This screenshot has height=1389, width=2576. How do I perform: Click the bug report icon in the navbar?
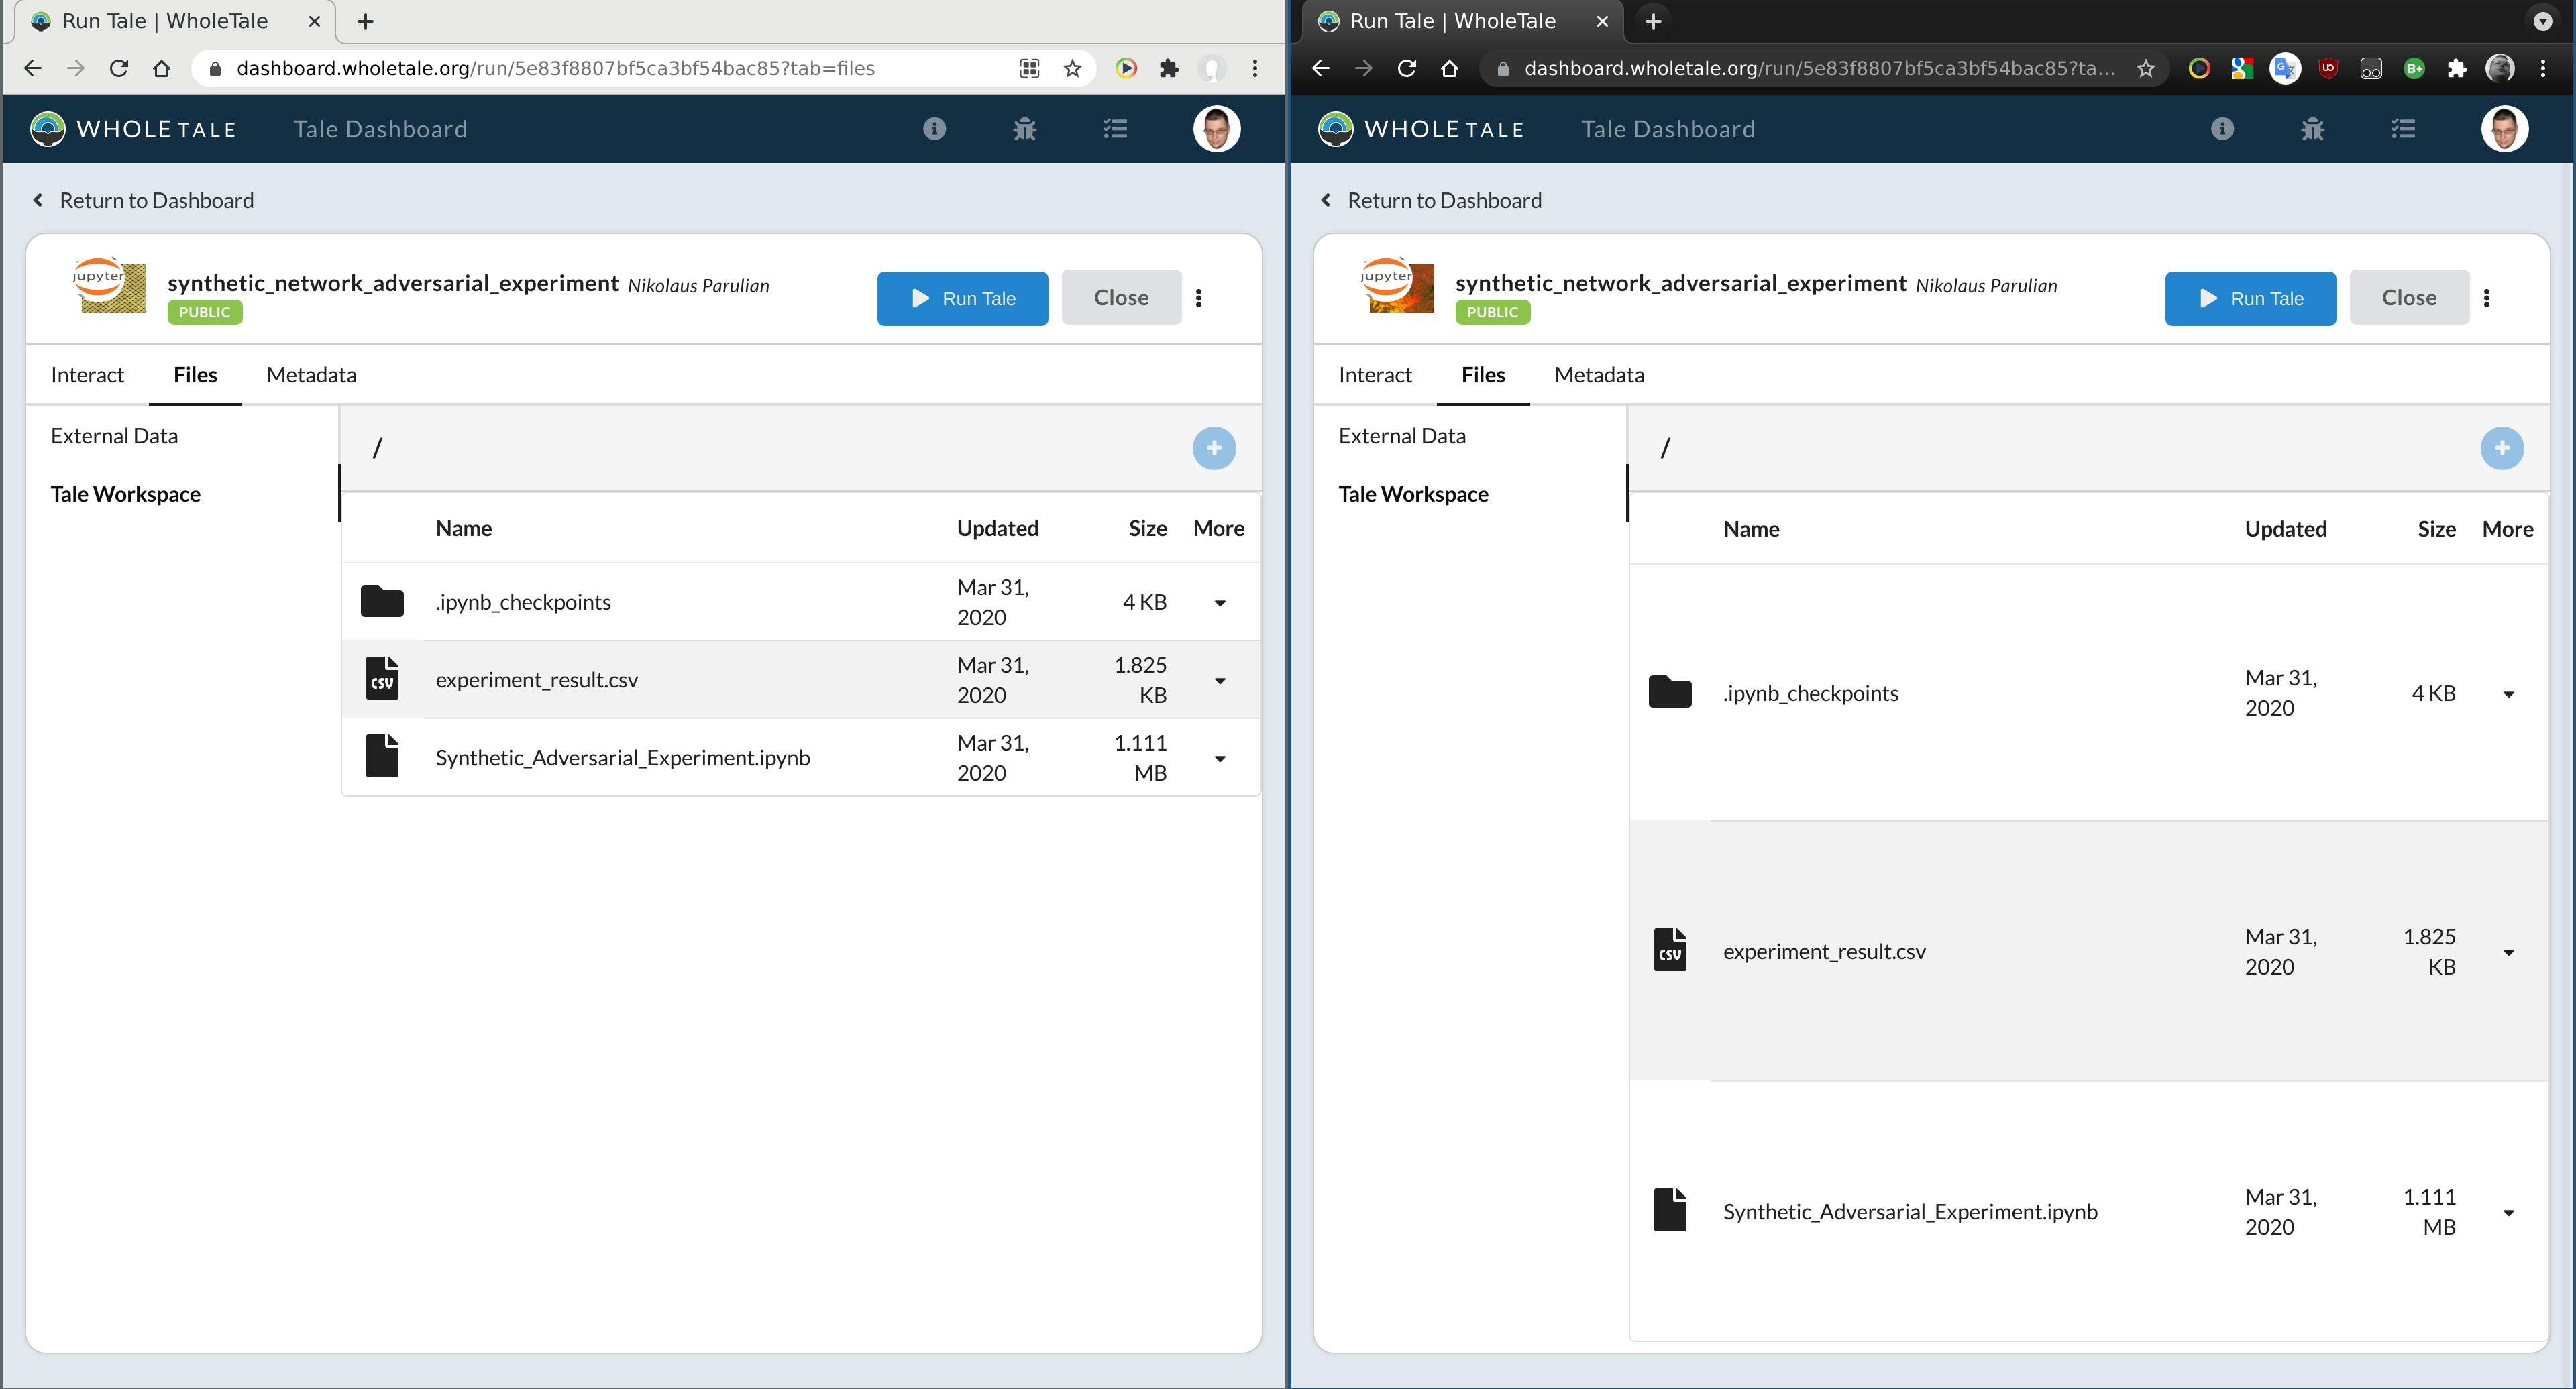pos(1024,128)
